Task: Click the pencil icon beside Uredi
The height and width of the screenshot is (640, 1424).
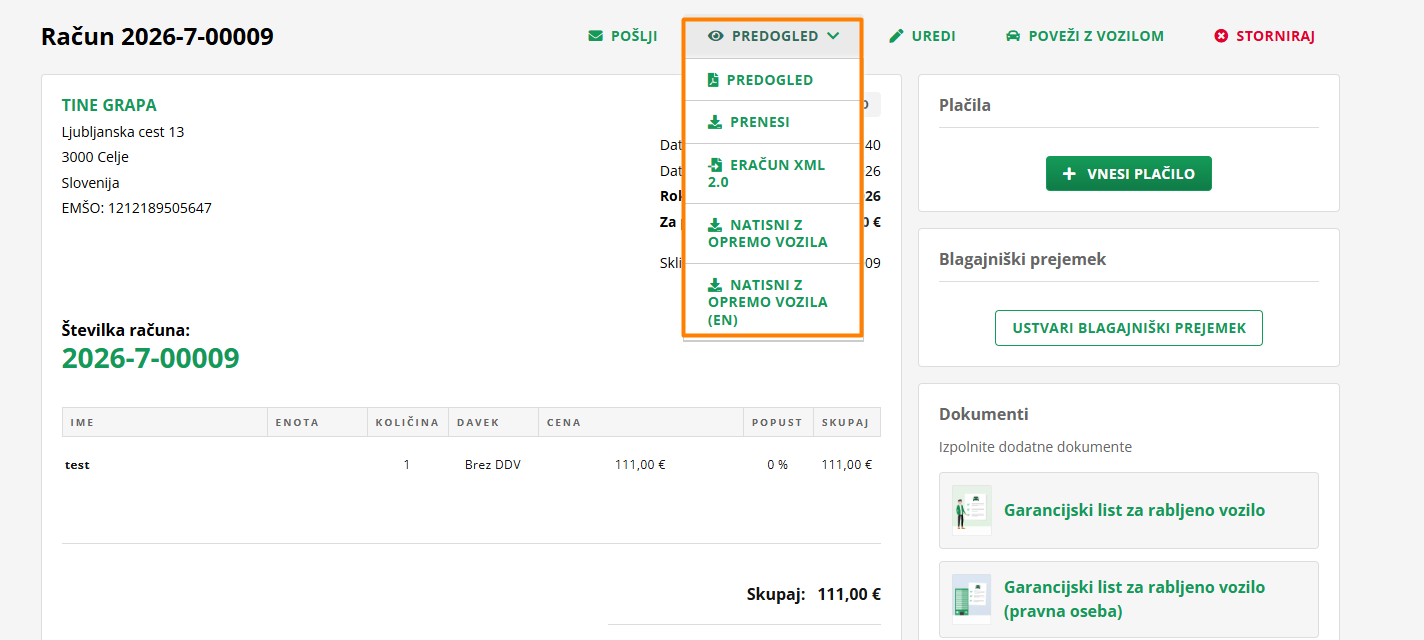Action: [897, 36]
